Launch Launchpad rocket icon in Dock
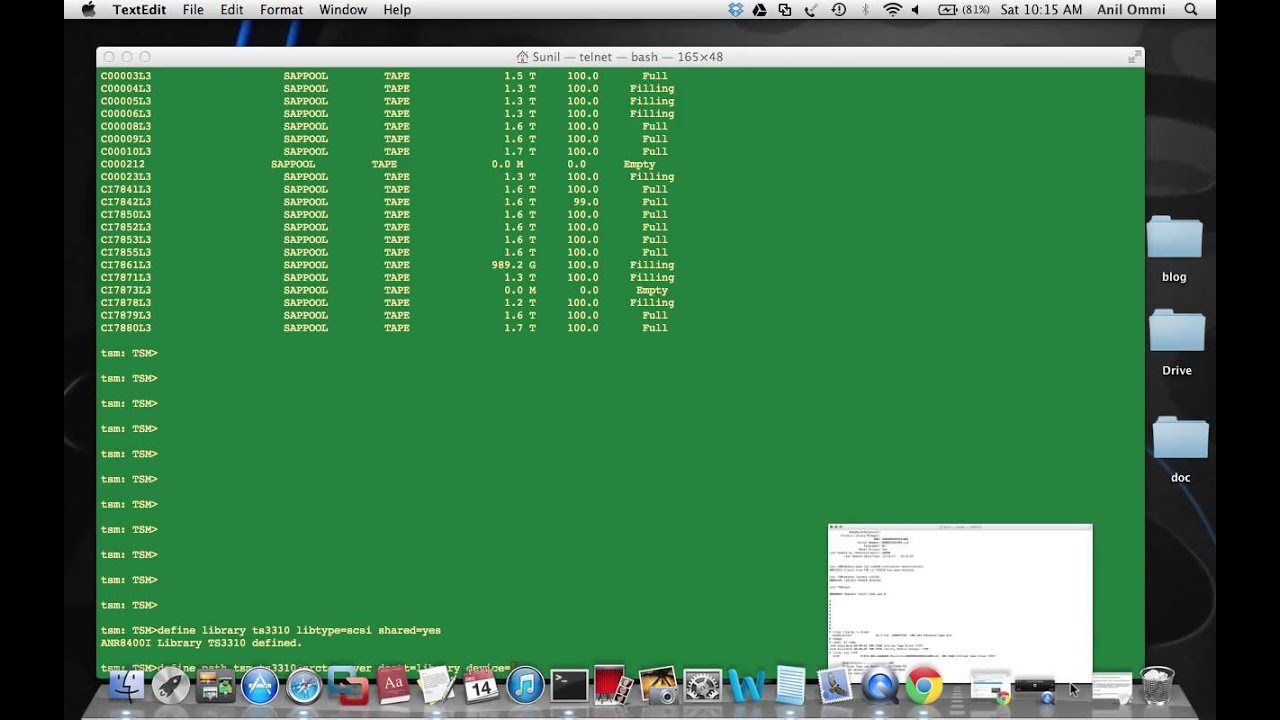1280x720 pixels. click(x=171, y=686)
